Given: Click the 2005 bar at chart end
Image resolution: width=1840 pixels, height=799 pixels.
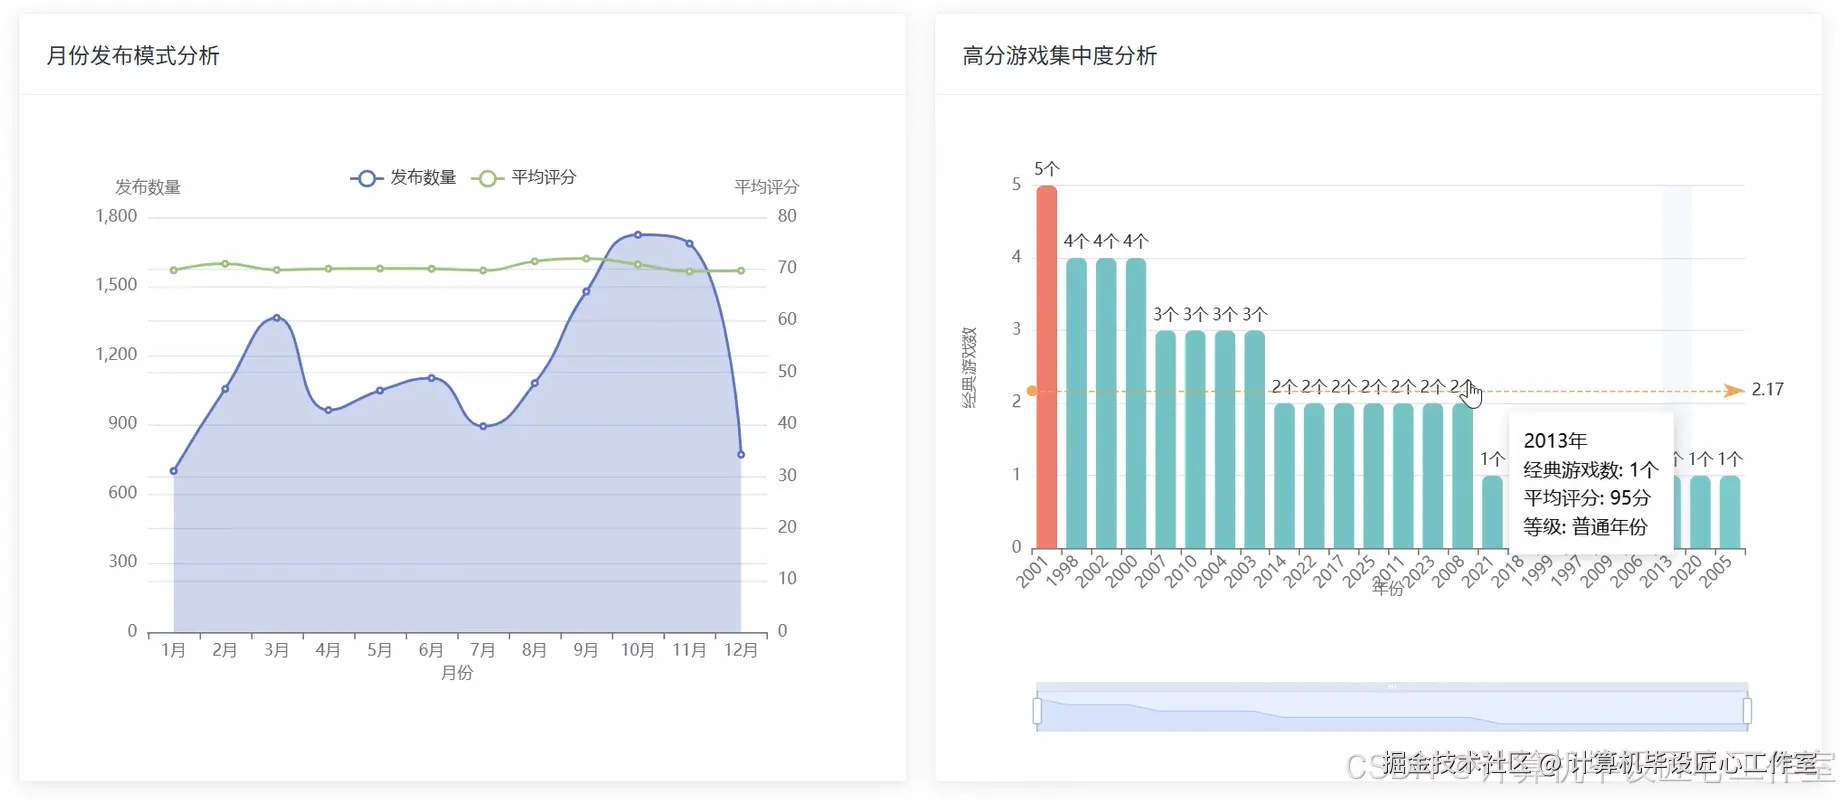Looking at the screenshot, I should tap(1730, 512).
